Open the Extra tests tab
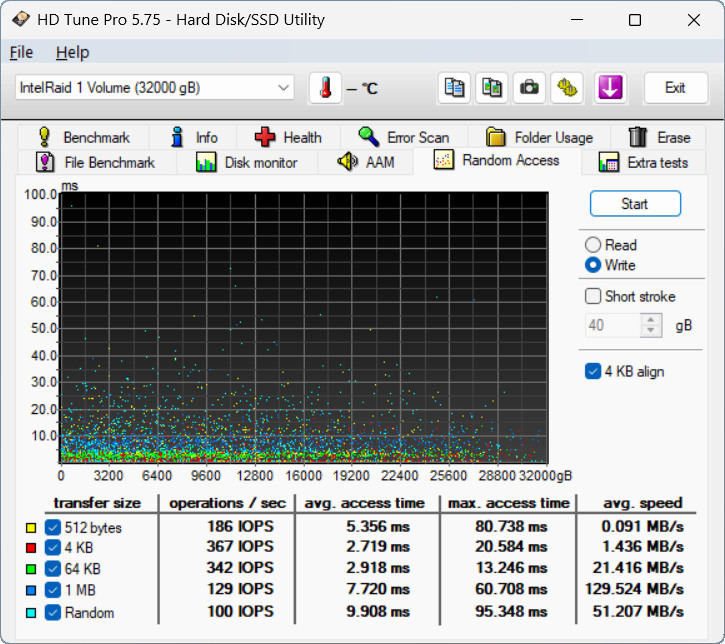Viewport: 725px width, 644px height. (643, 162)
